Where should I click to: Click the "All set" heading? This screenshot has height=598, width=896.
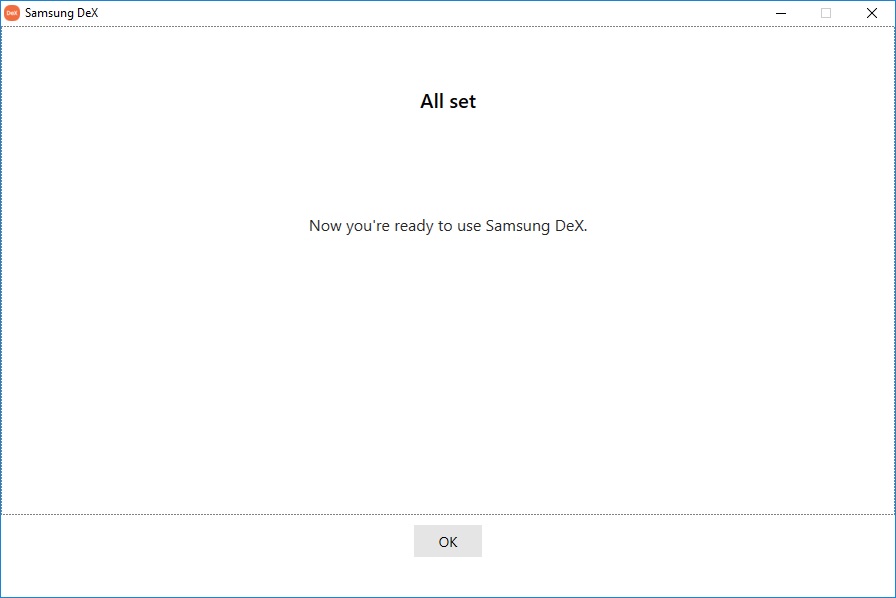point(448,101)
